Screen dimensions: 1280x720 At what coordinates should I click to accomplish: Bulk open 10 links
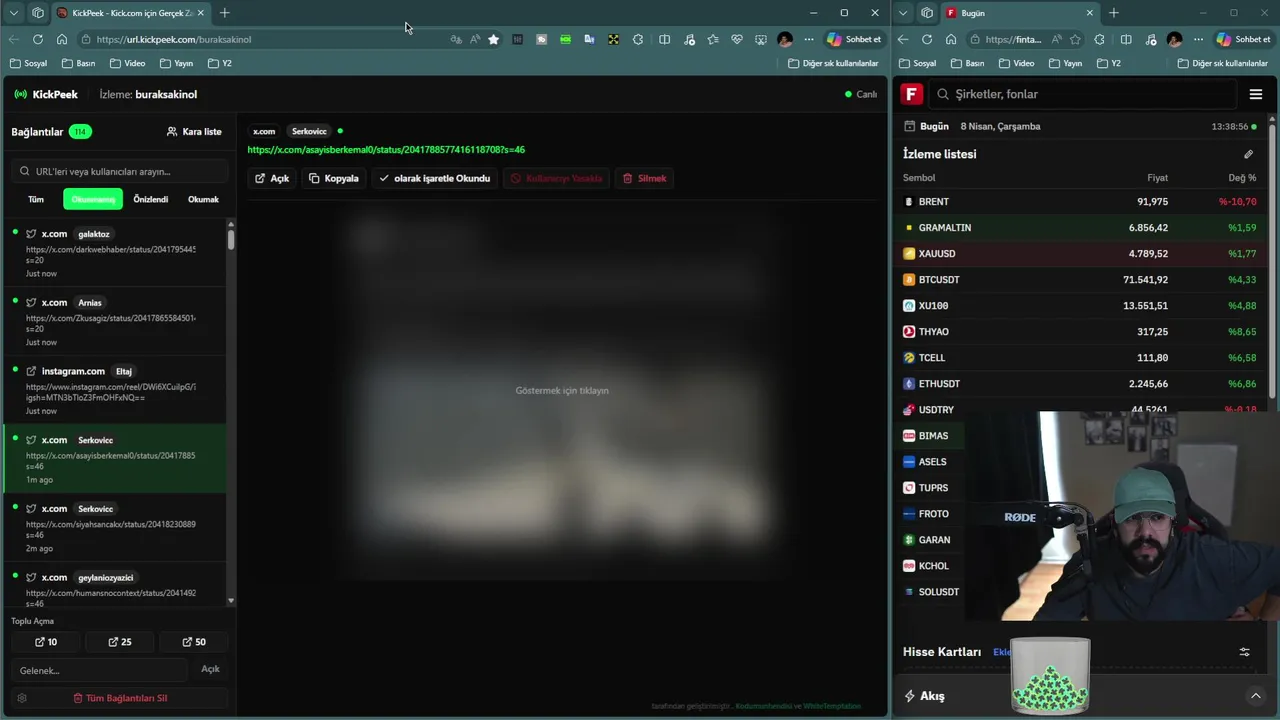(x=46, y=642)
